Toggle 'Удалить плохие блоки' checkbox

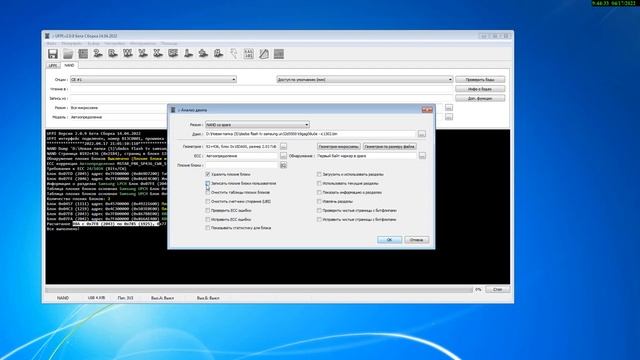tap(208, 174)
